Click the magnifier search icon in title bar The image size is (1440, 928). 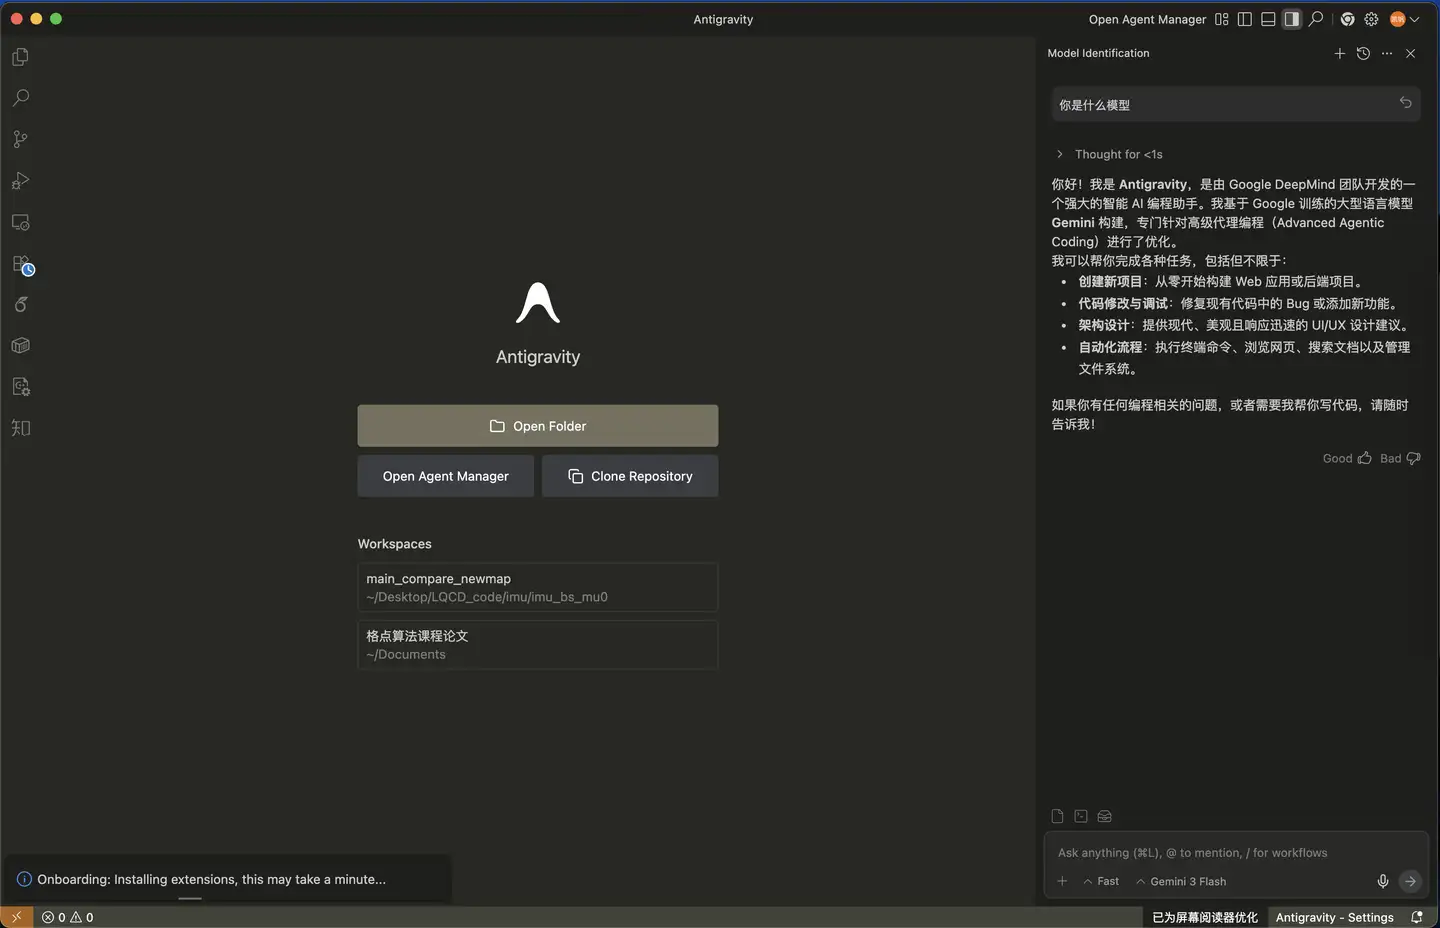(x=1316, y=19)
